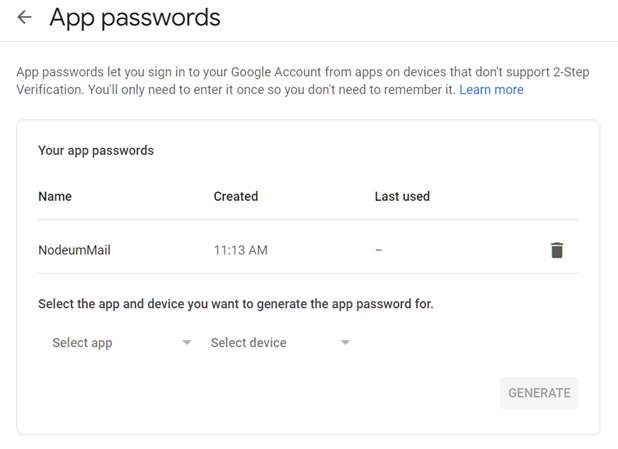Open the Learn more link

pos(491,89)
